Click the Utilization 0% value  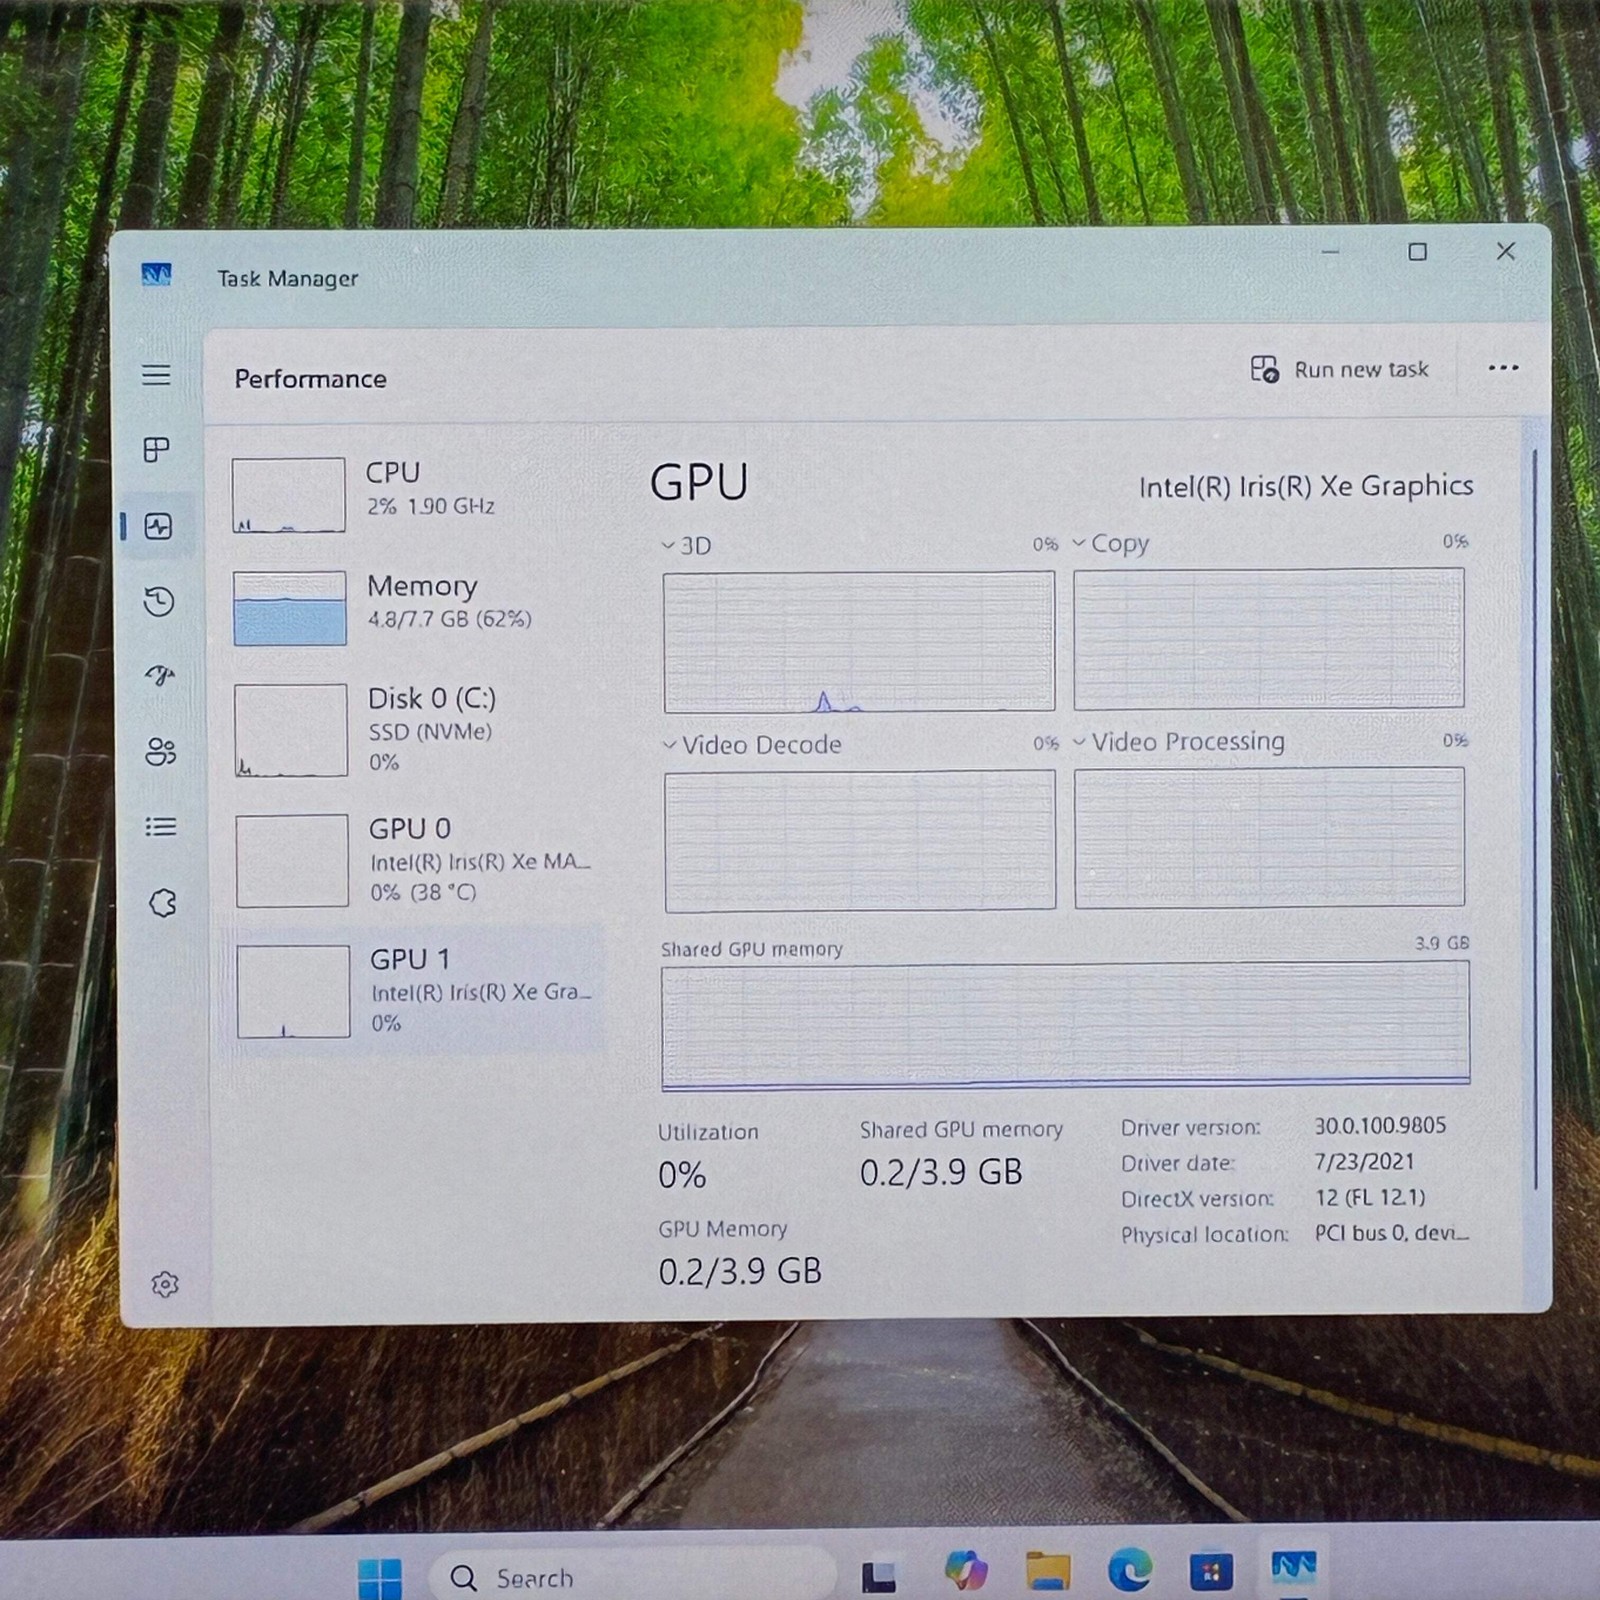682,1175
